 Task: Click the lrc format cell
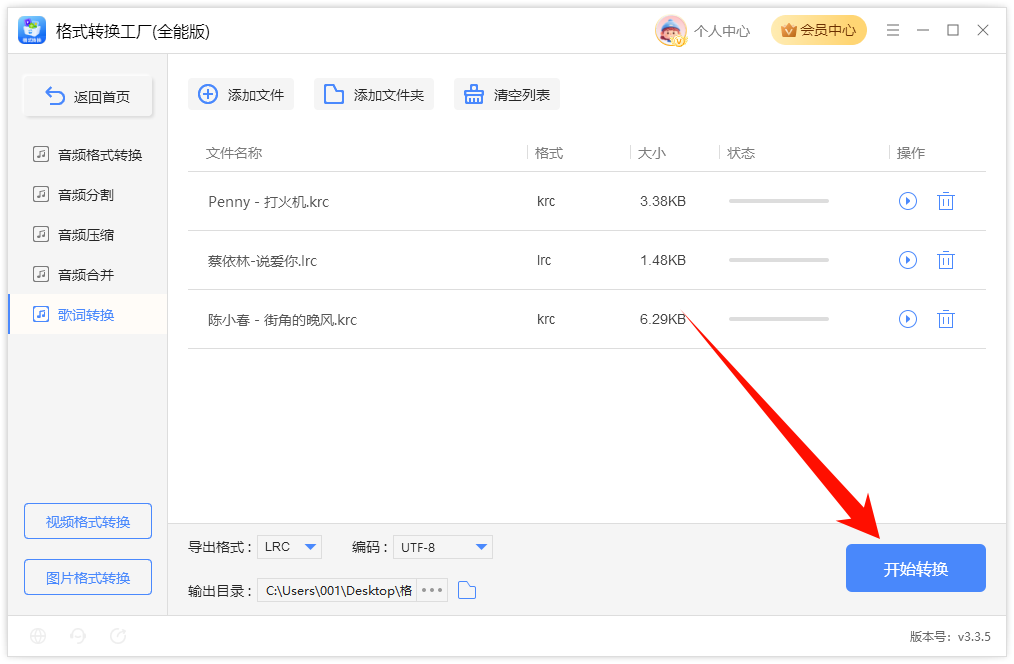point(544,260)
